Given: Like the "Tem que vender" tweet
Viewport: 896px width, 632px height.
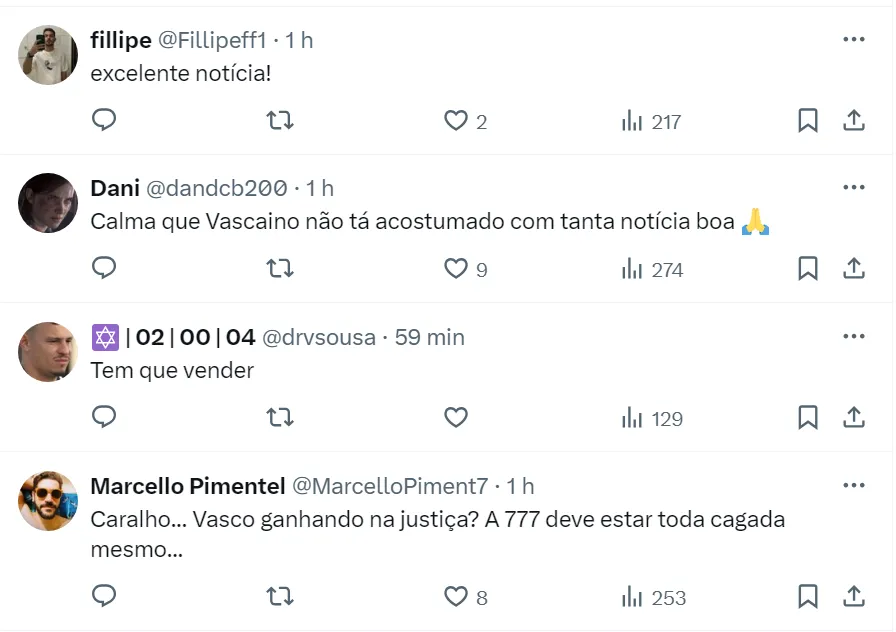Looking at the screenshot, I should pos(456,417).
